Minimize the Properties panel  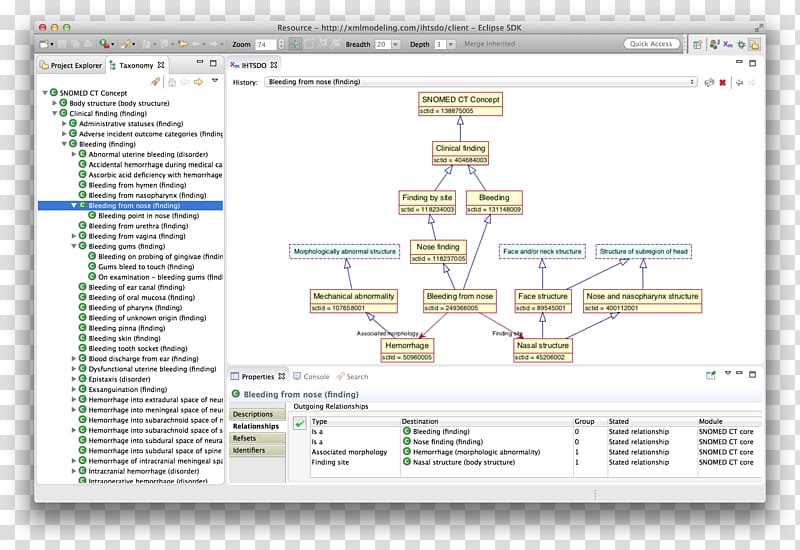[x=739, y=373]
